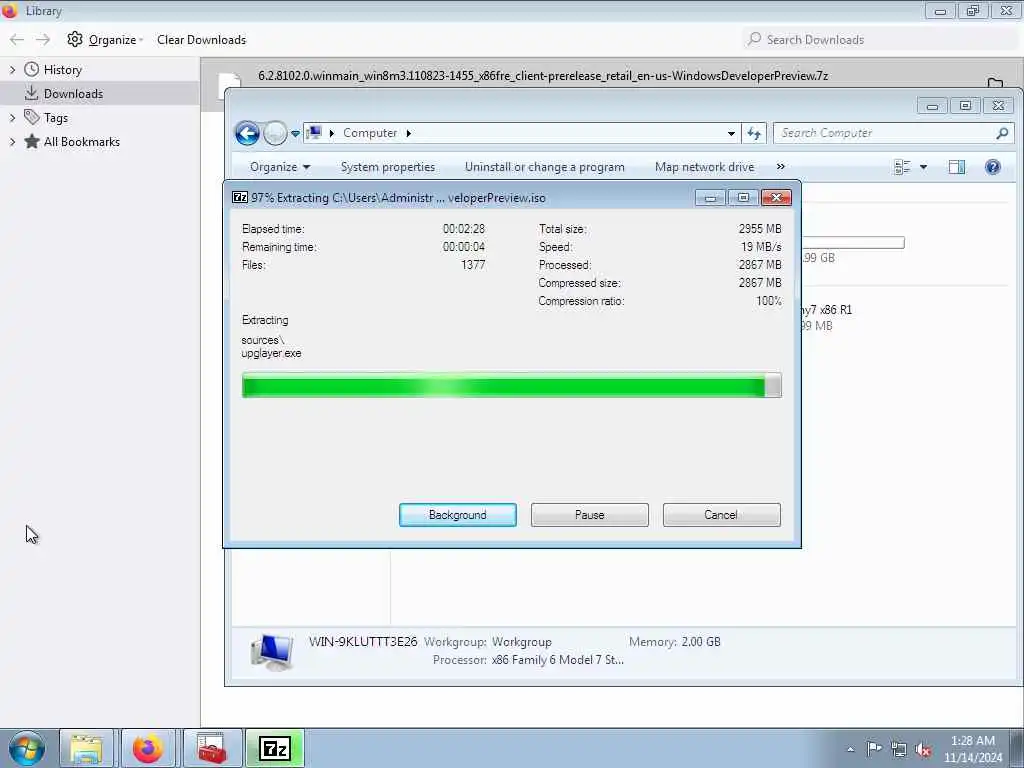Expand All Bookmarks tree node
This screenshot has width=1024, height=768.
[x=12, y=142]
